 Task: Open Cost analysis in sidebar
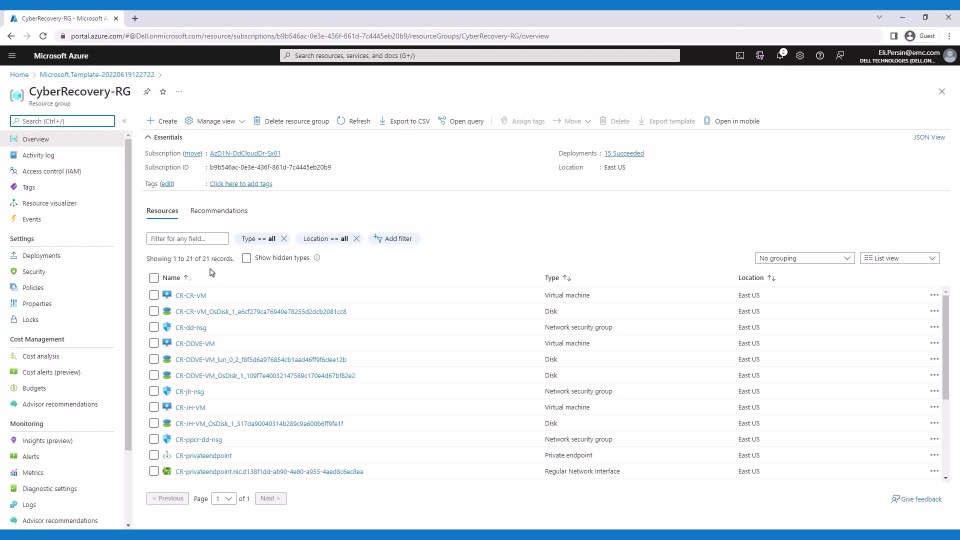point(40,356)
